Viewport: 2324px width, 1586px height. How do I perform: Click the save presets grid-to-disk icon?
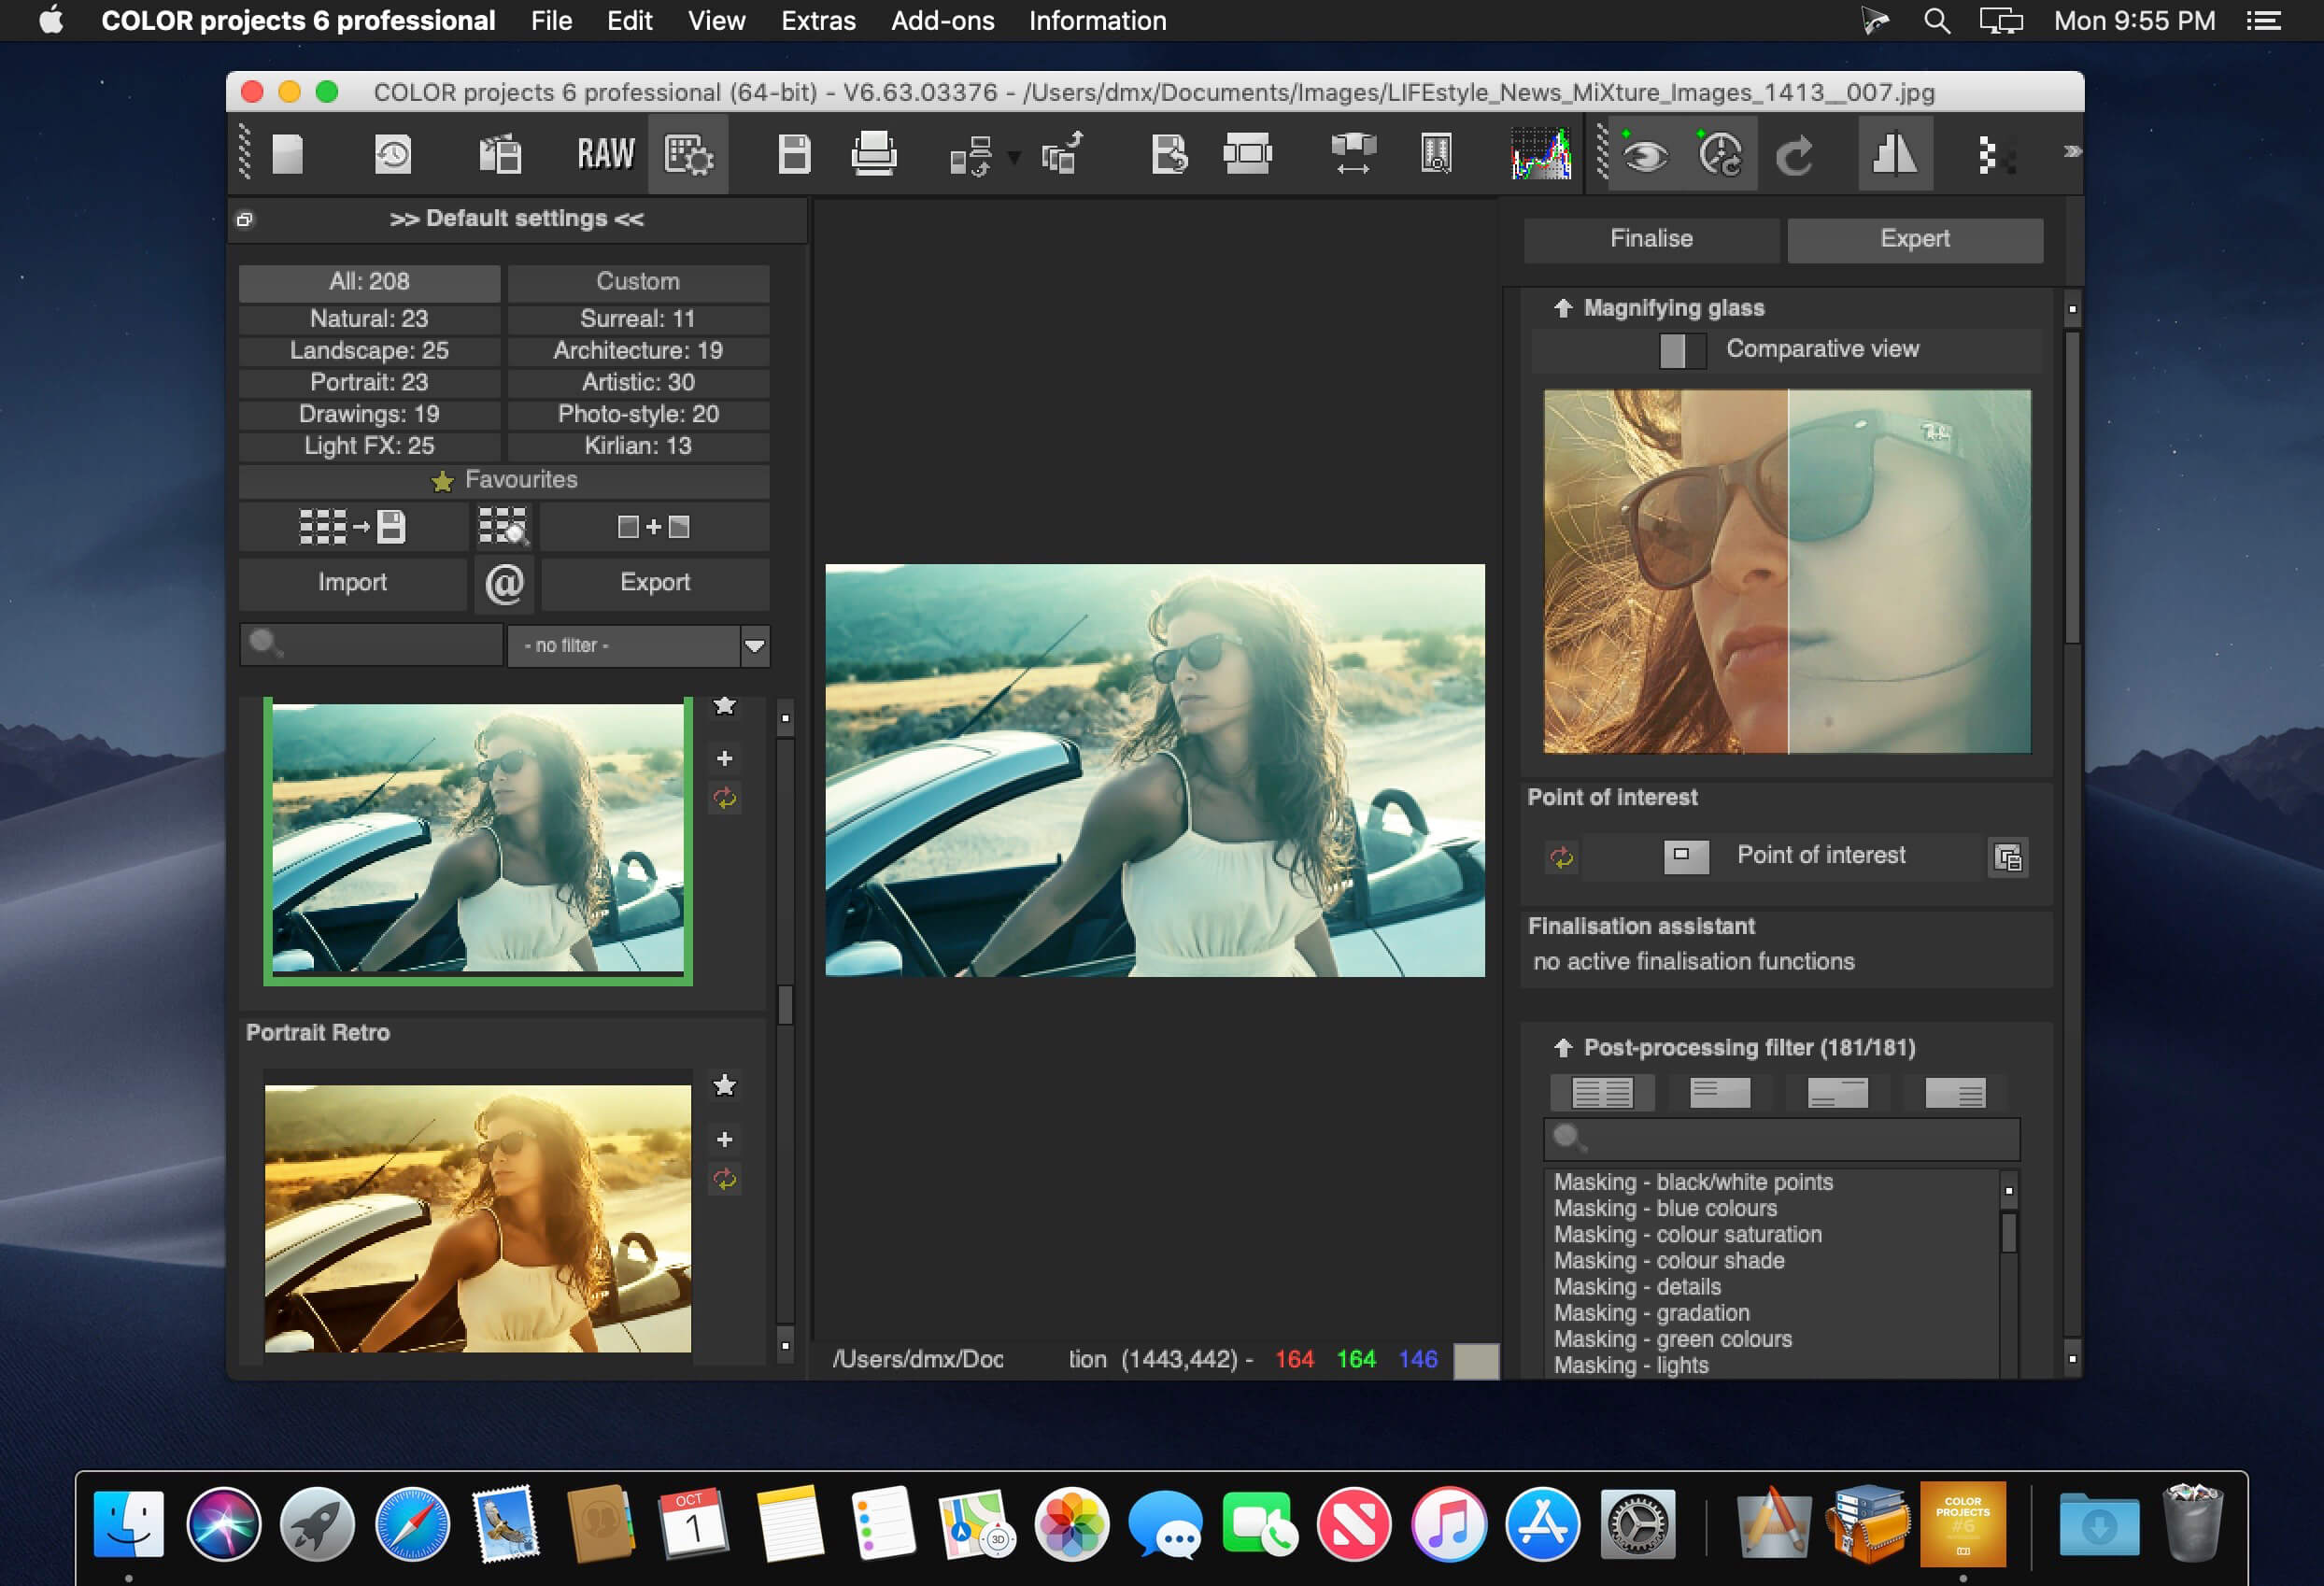click(x=353, y=527)
